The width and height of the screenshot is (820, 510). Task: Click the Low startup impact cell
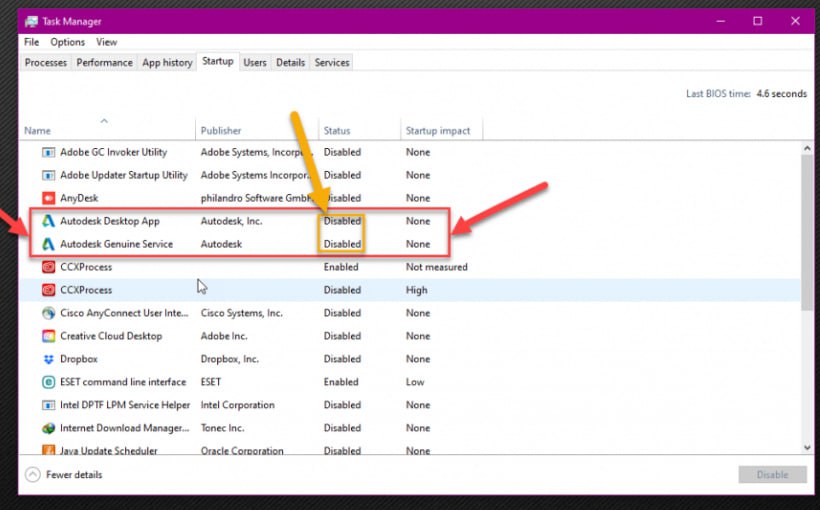tap(415, 382)
